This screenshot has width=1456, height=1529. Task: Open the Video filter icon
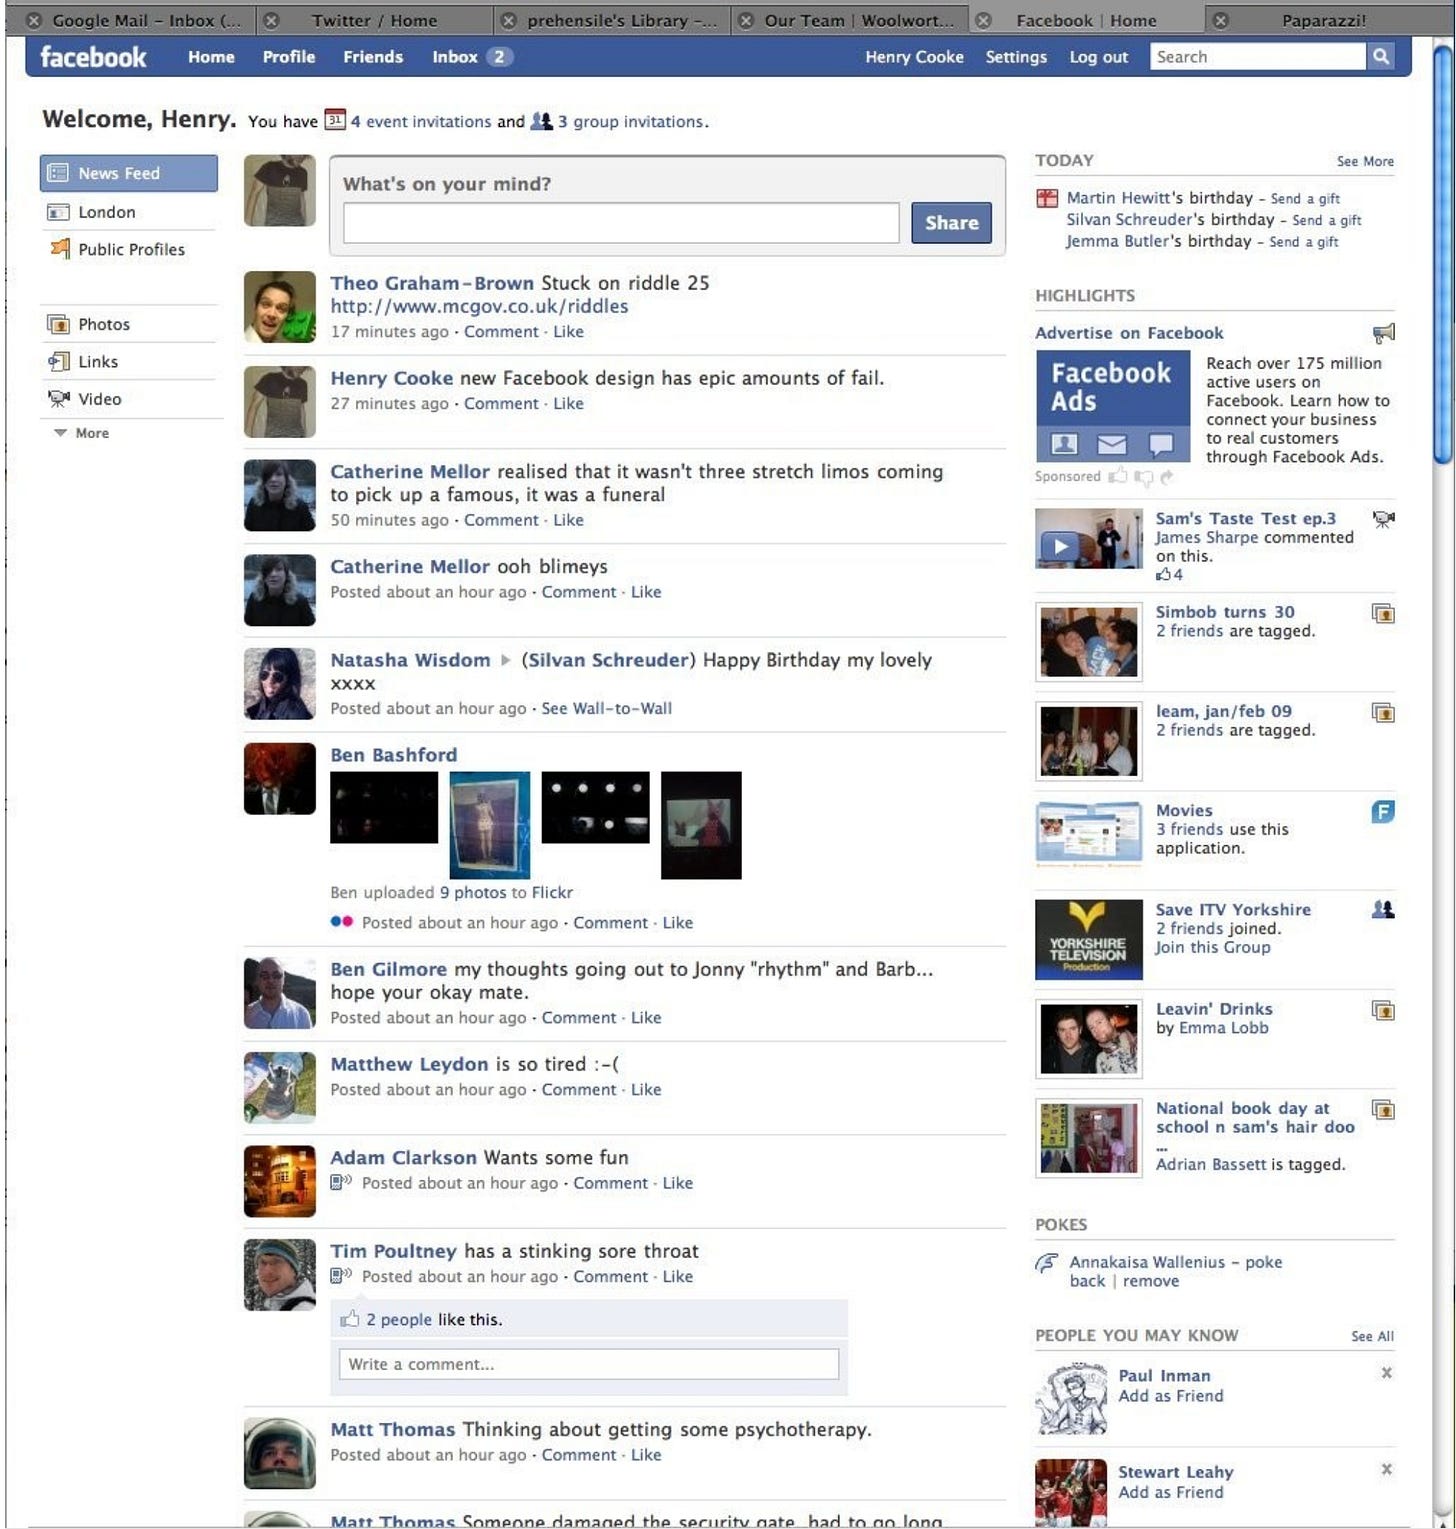coord(58,399)
